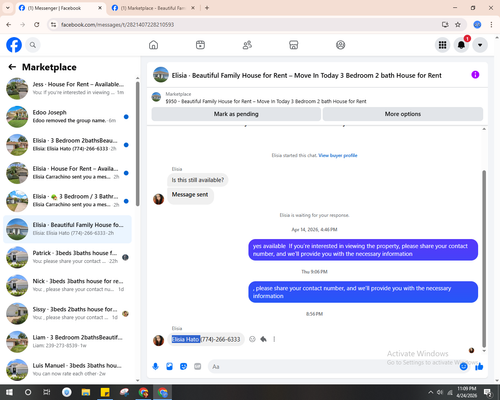
Task: Click the More options button
Action: coord(403,114)
